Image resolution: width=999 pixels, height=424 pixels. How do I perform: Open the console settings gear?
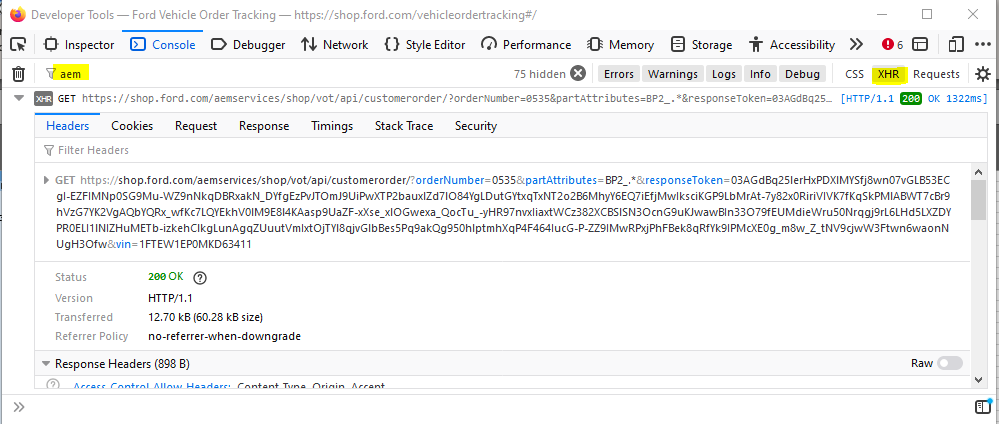coord(983,74)
